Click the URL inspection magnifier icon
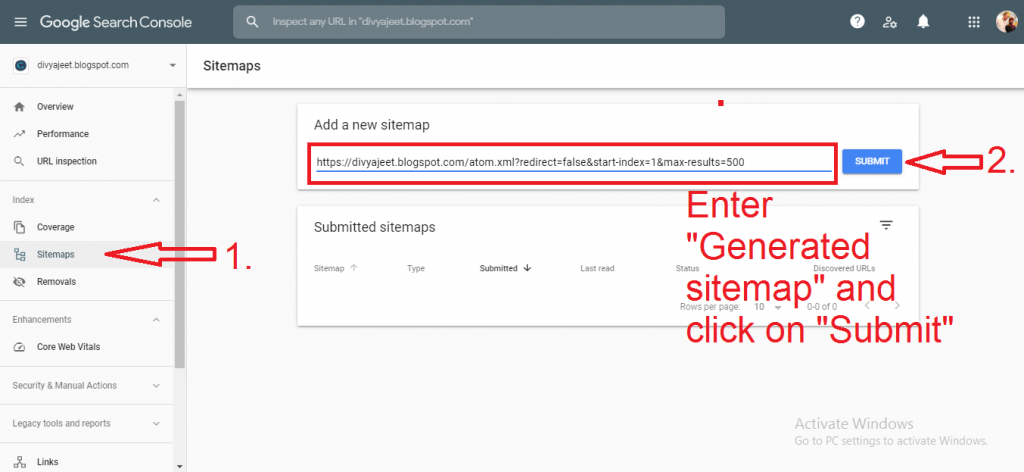1024x472 pixels. 19,161
